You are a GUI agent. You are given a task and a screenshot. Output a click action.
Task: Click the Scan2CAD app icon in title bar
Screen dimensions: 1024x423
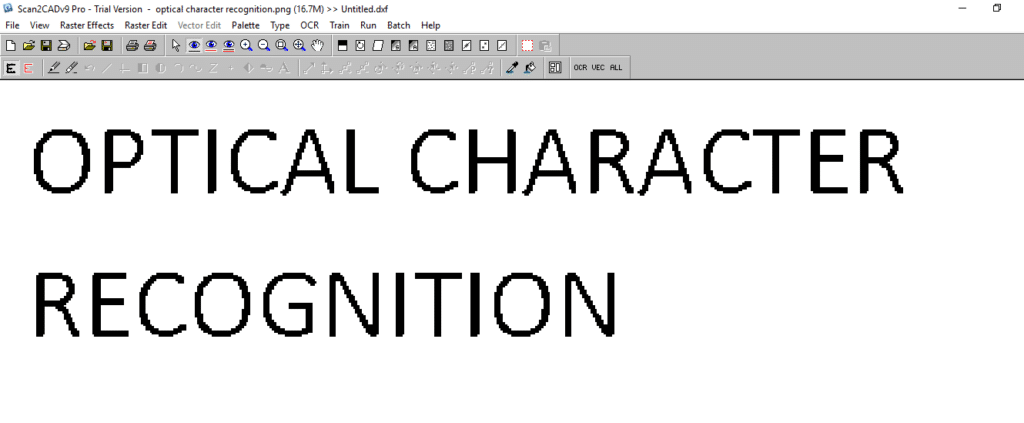(x=8, y=8)
